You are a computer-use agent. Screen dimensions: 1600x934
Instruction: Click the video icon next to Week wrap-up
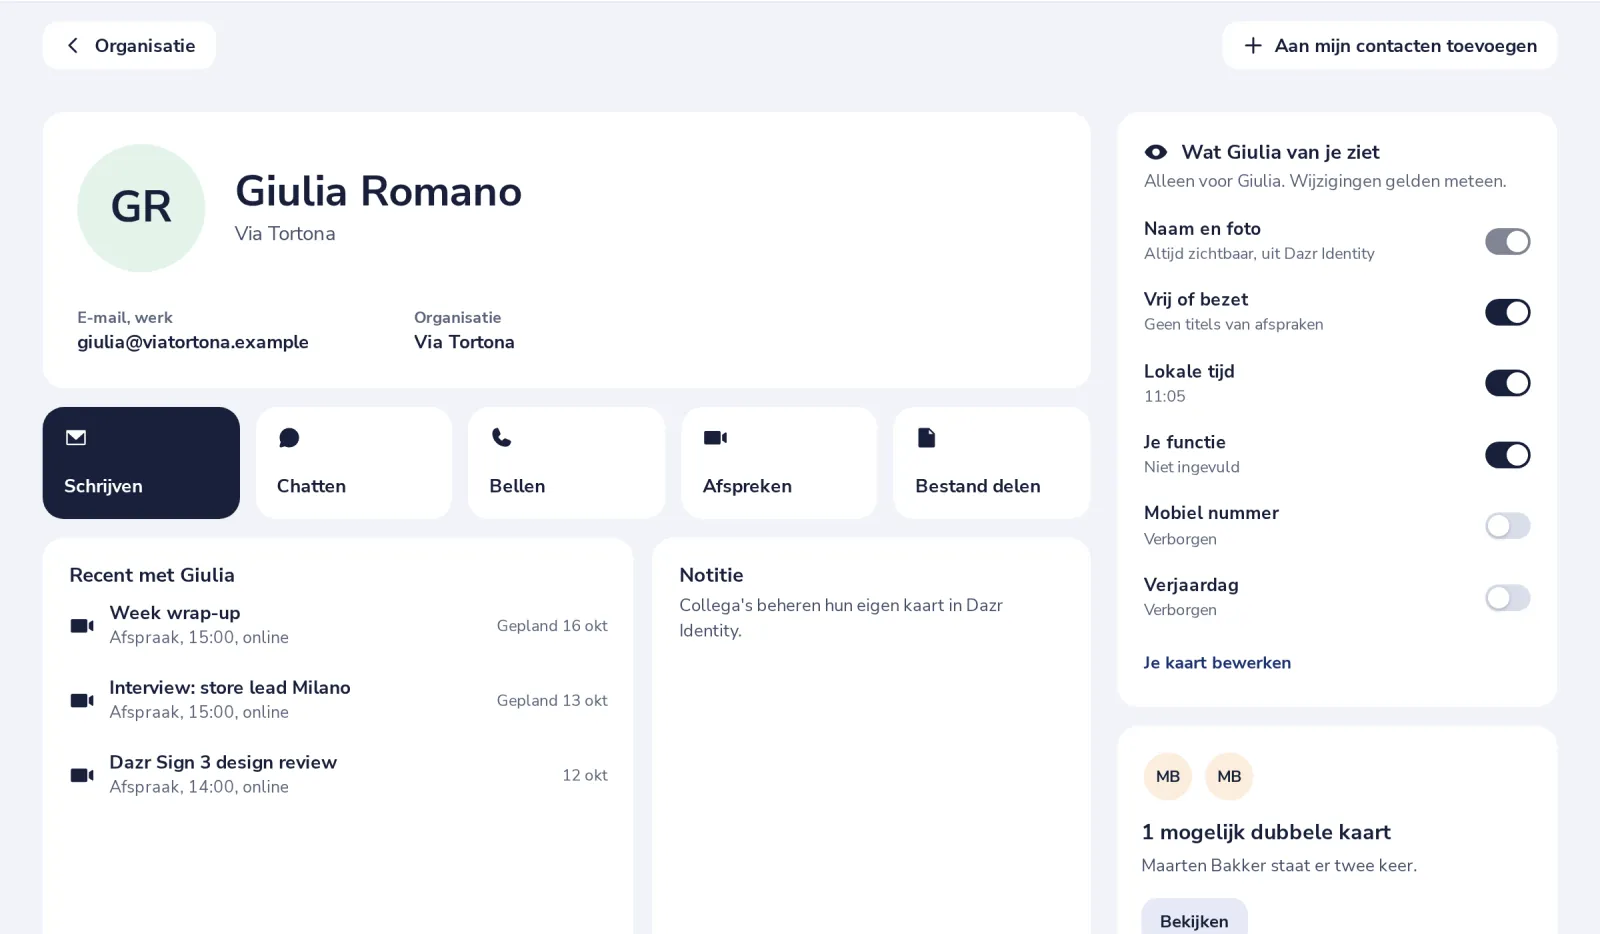click(82, 625)
